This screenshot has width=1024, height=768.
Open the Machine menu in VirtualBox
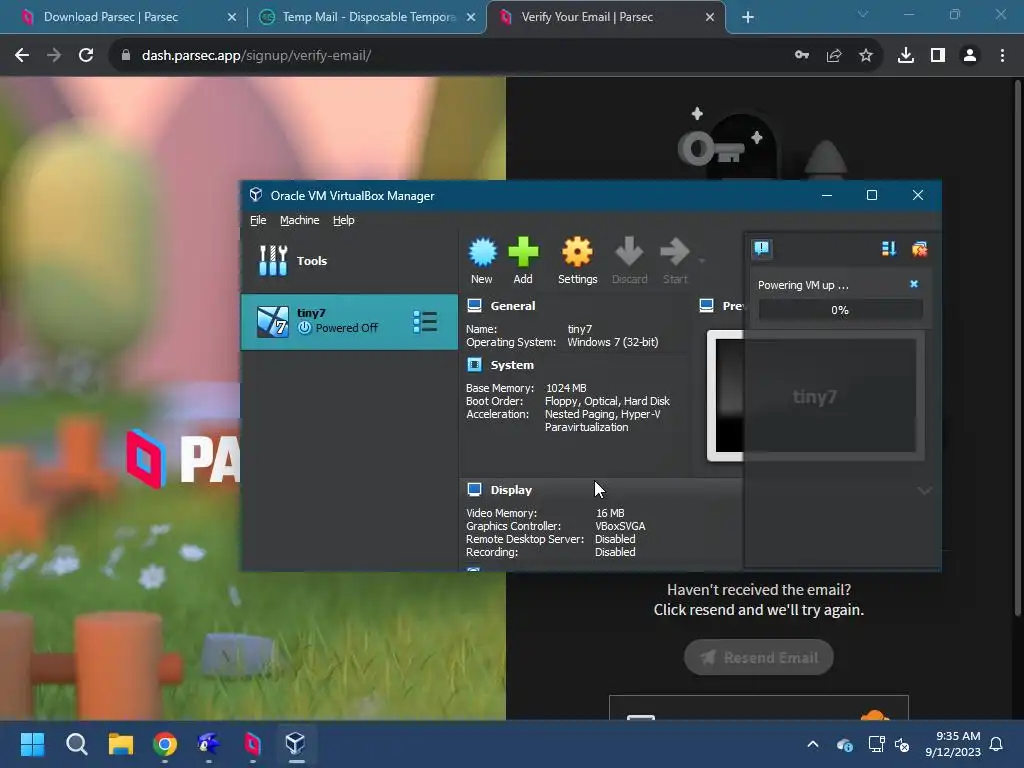pyautogui.click(x=300, y=220)
